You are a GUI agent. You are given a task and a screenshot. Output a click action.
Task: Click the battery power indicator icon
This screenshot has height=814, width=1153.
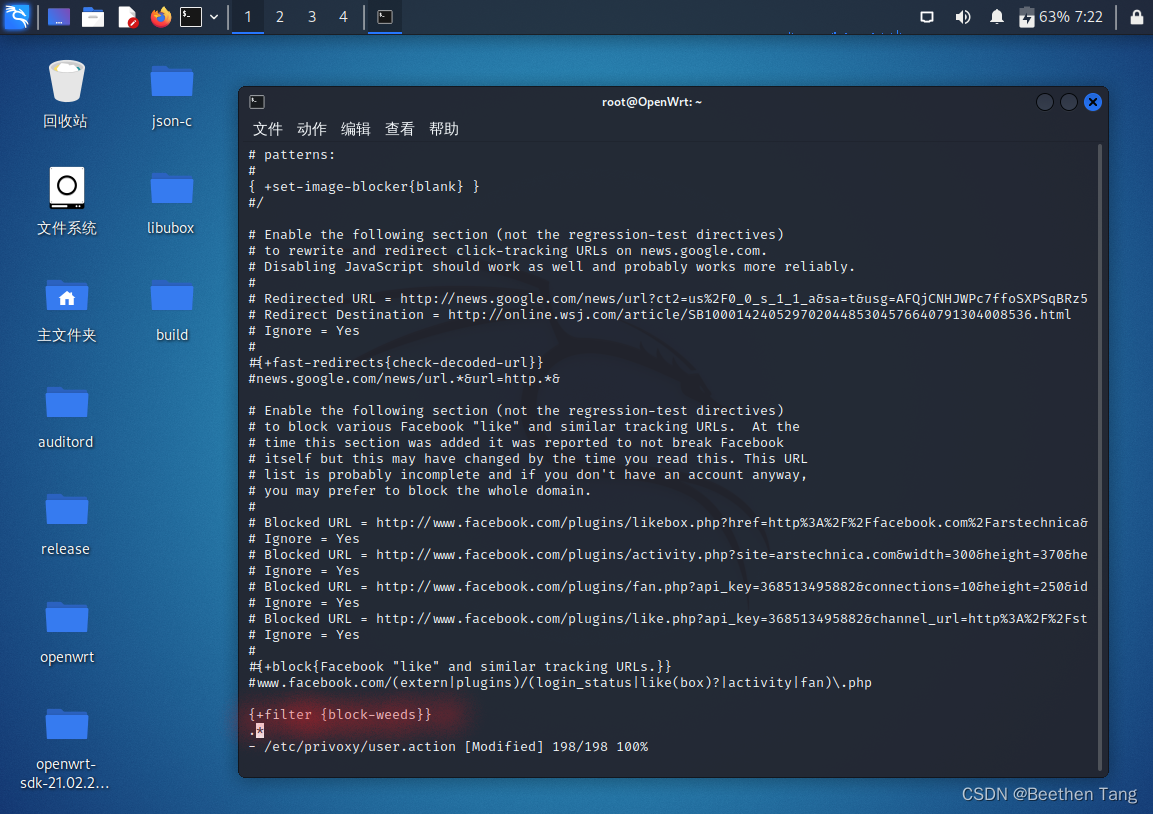coord(1027,17)
